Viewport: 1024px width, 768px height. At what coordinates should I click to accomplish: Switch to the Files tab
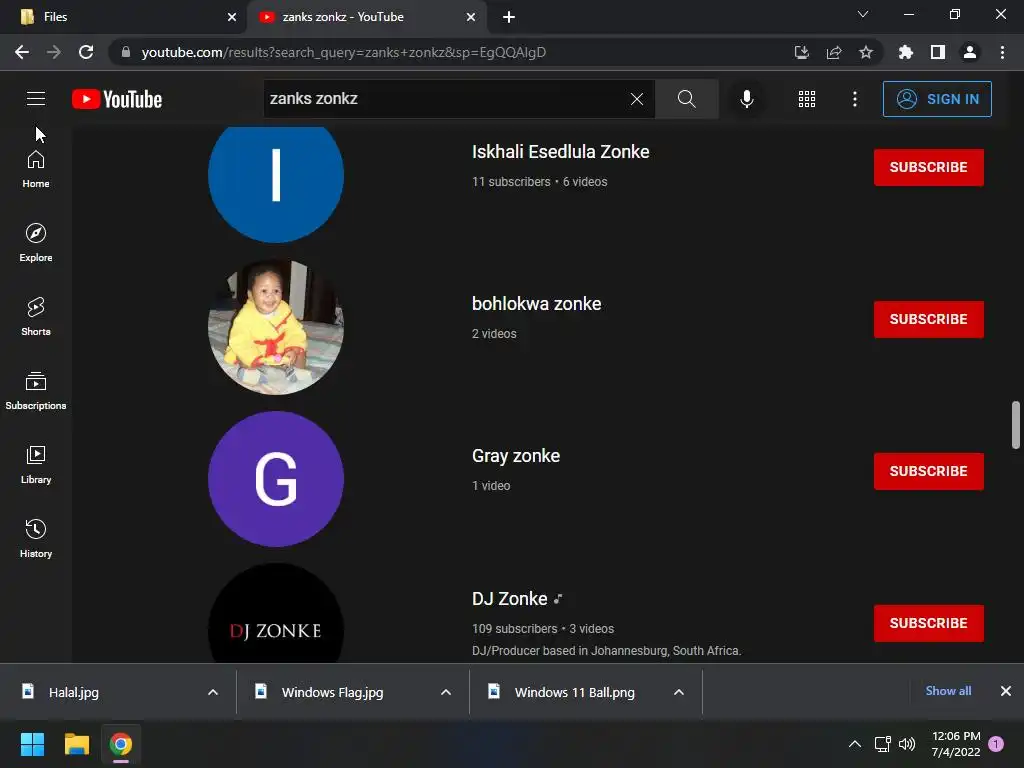tap(124, 17)
